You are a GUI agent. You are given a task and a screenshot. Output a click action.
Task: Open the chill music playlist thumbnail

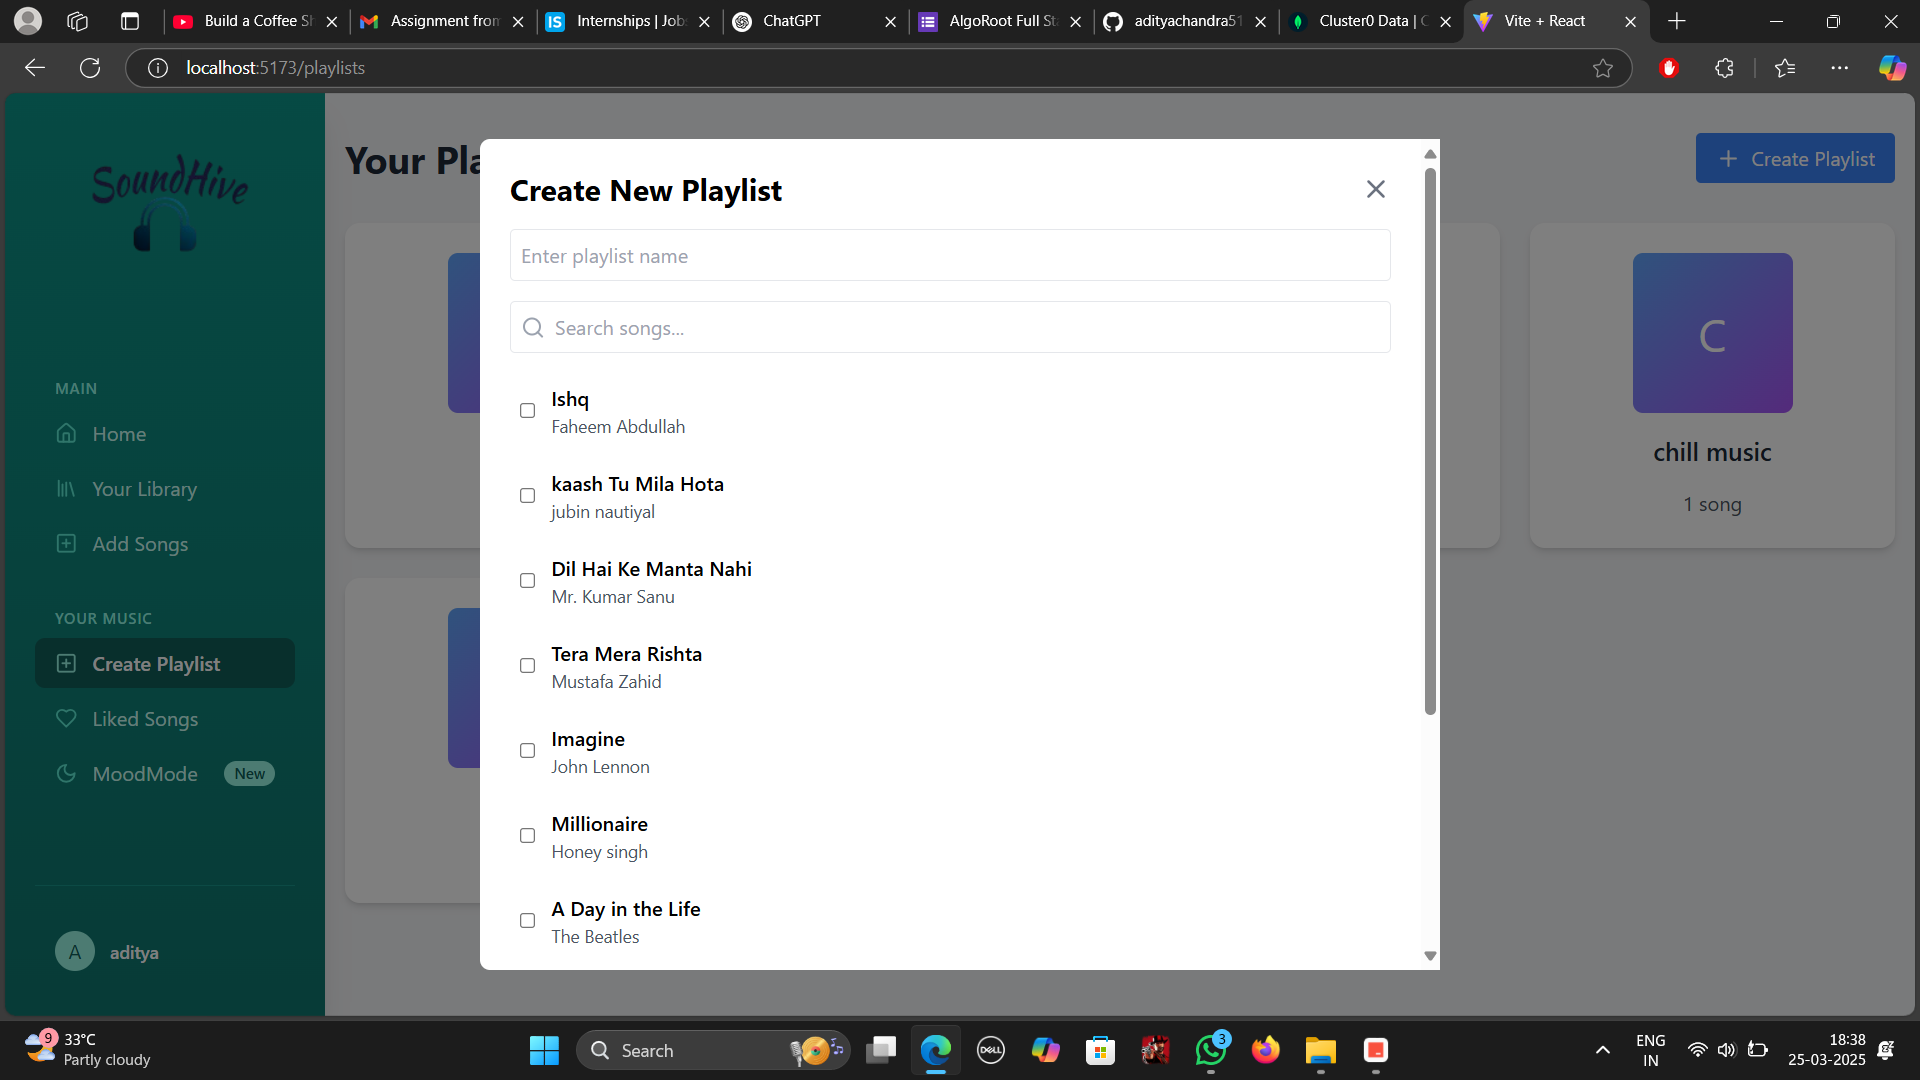[1712, 333]
